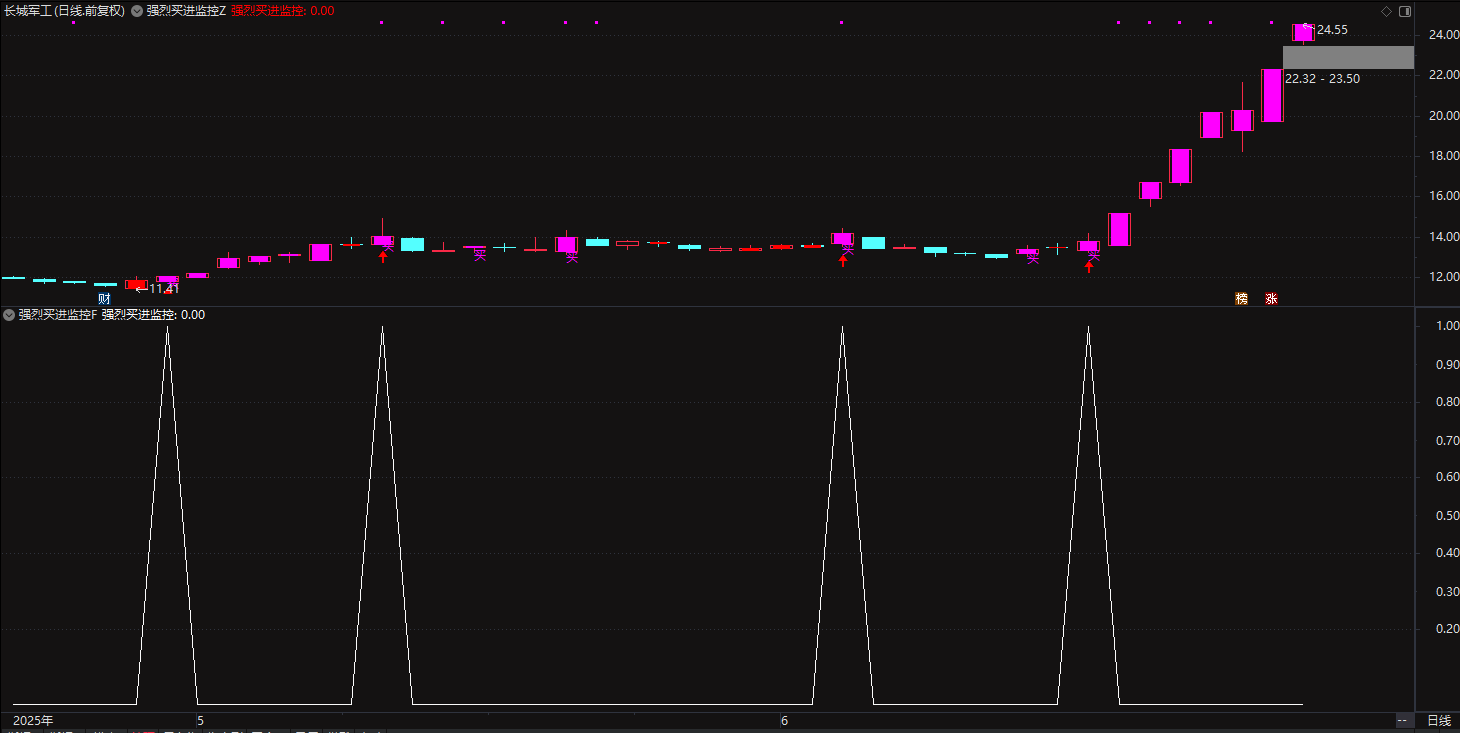This screenshot has height=733, width=1460.
Task: Click the 涨 limit-up marker icon
Action: pyautogui.click(x=1271, y=298)
